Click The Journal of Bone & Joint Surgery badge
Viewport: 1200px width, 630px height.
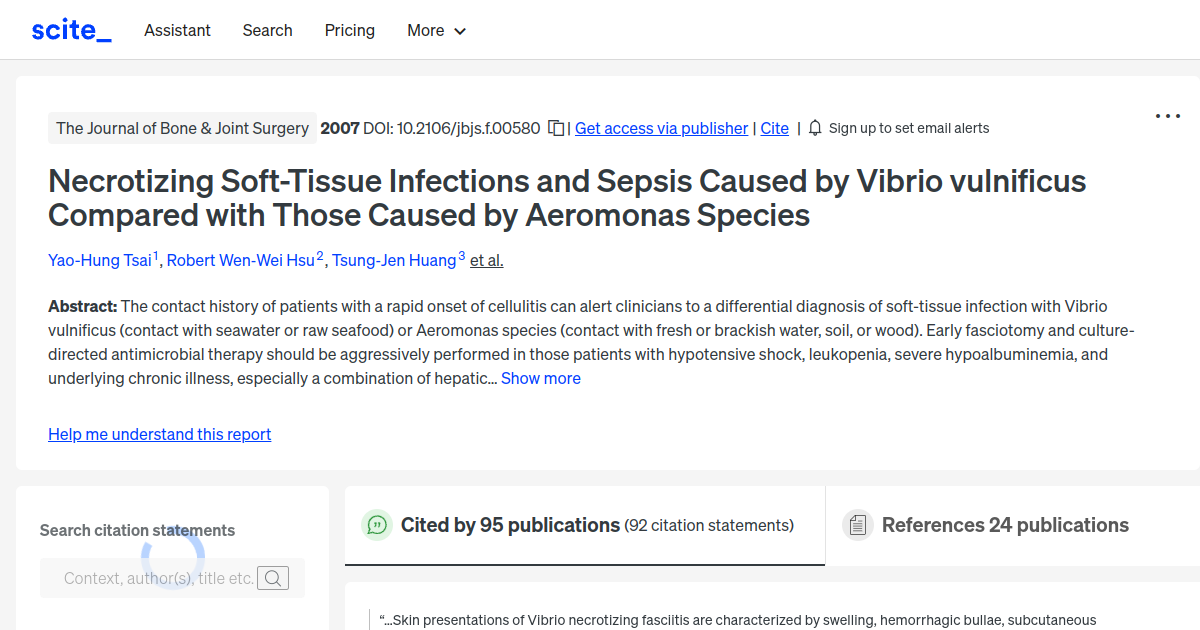tap(182, 128)
